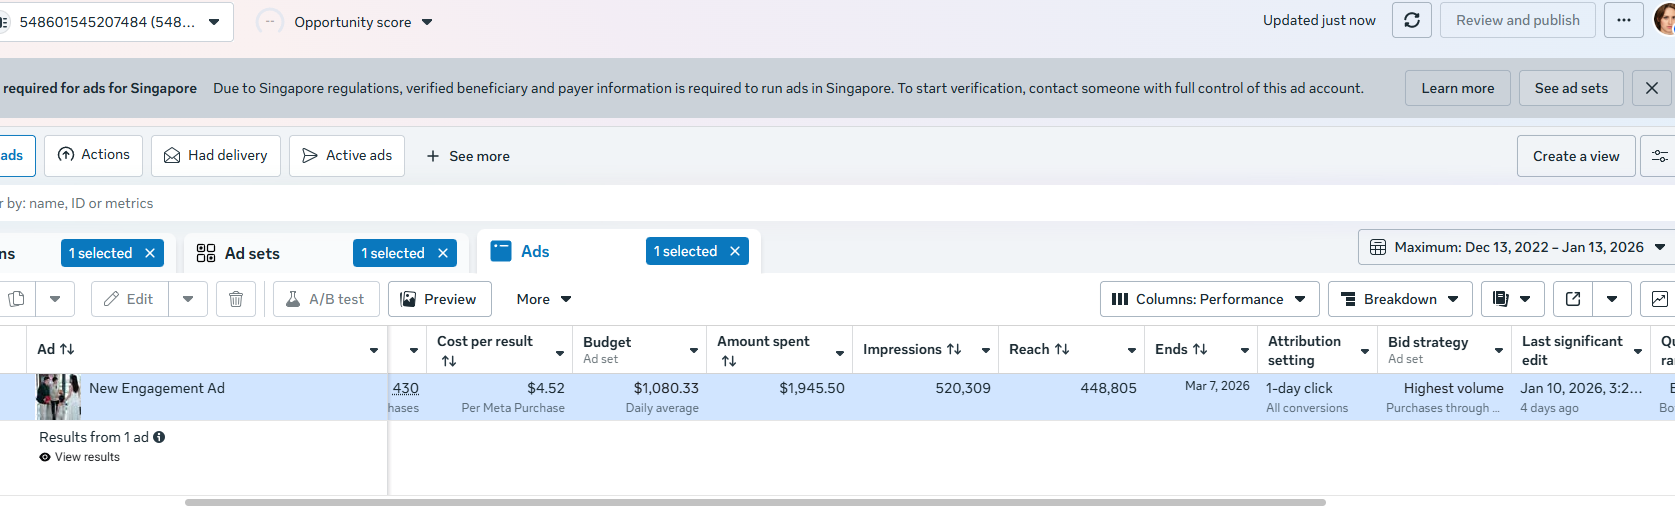
Task: Dismiss the Singapore regulations banner
Action: [1652, 88]
